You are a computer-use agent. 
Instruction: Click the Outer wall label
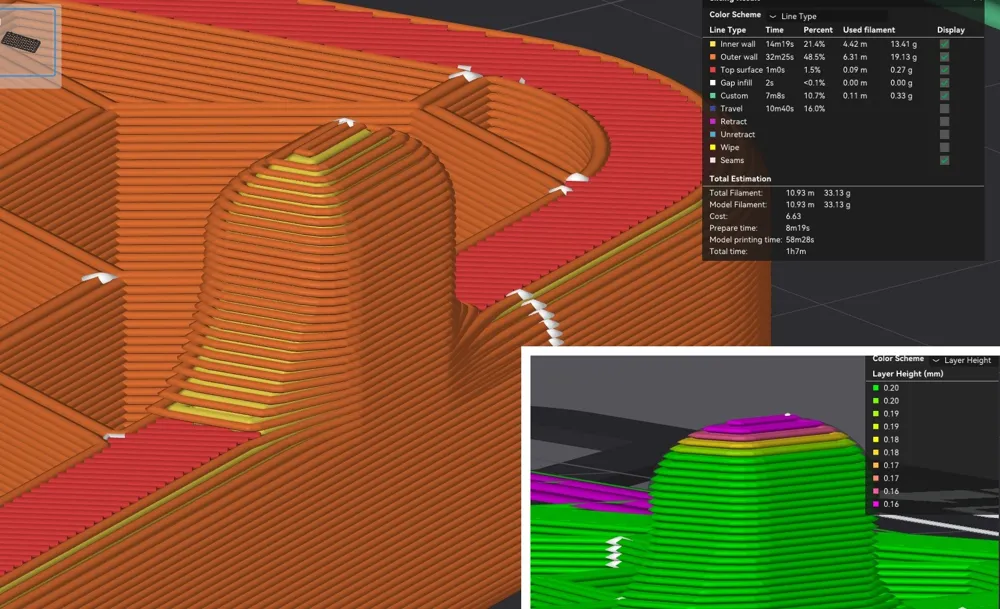tap(739, 57)
